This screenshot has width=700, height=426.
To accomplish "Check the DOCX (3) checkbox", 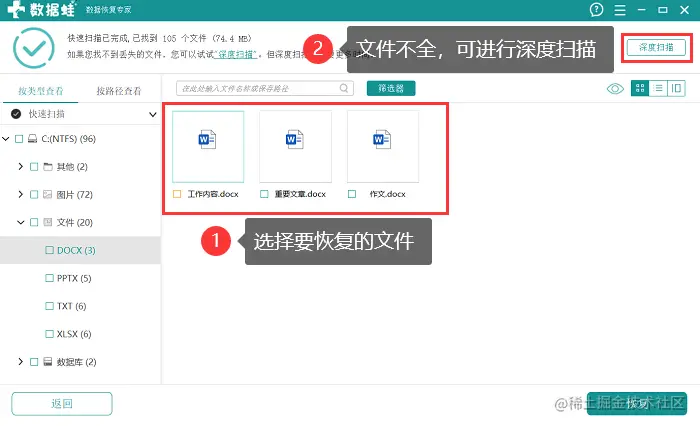I will [x=49, y=250].
